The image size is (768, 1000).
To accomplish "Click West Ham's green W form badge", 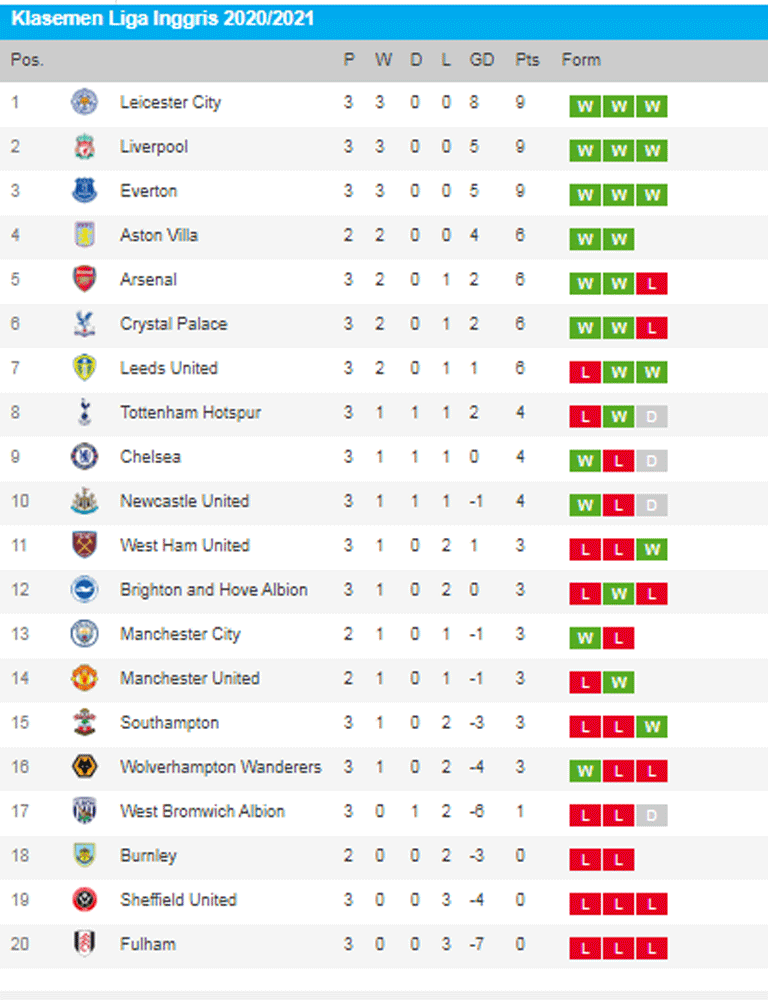I will [652, 550].
